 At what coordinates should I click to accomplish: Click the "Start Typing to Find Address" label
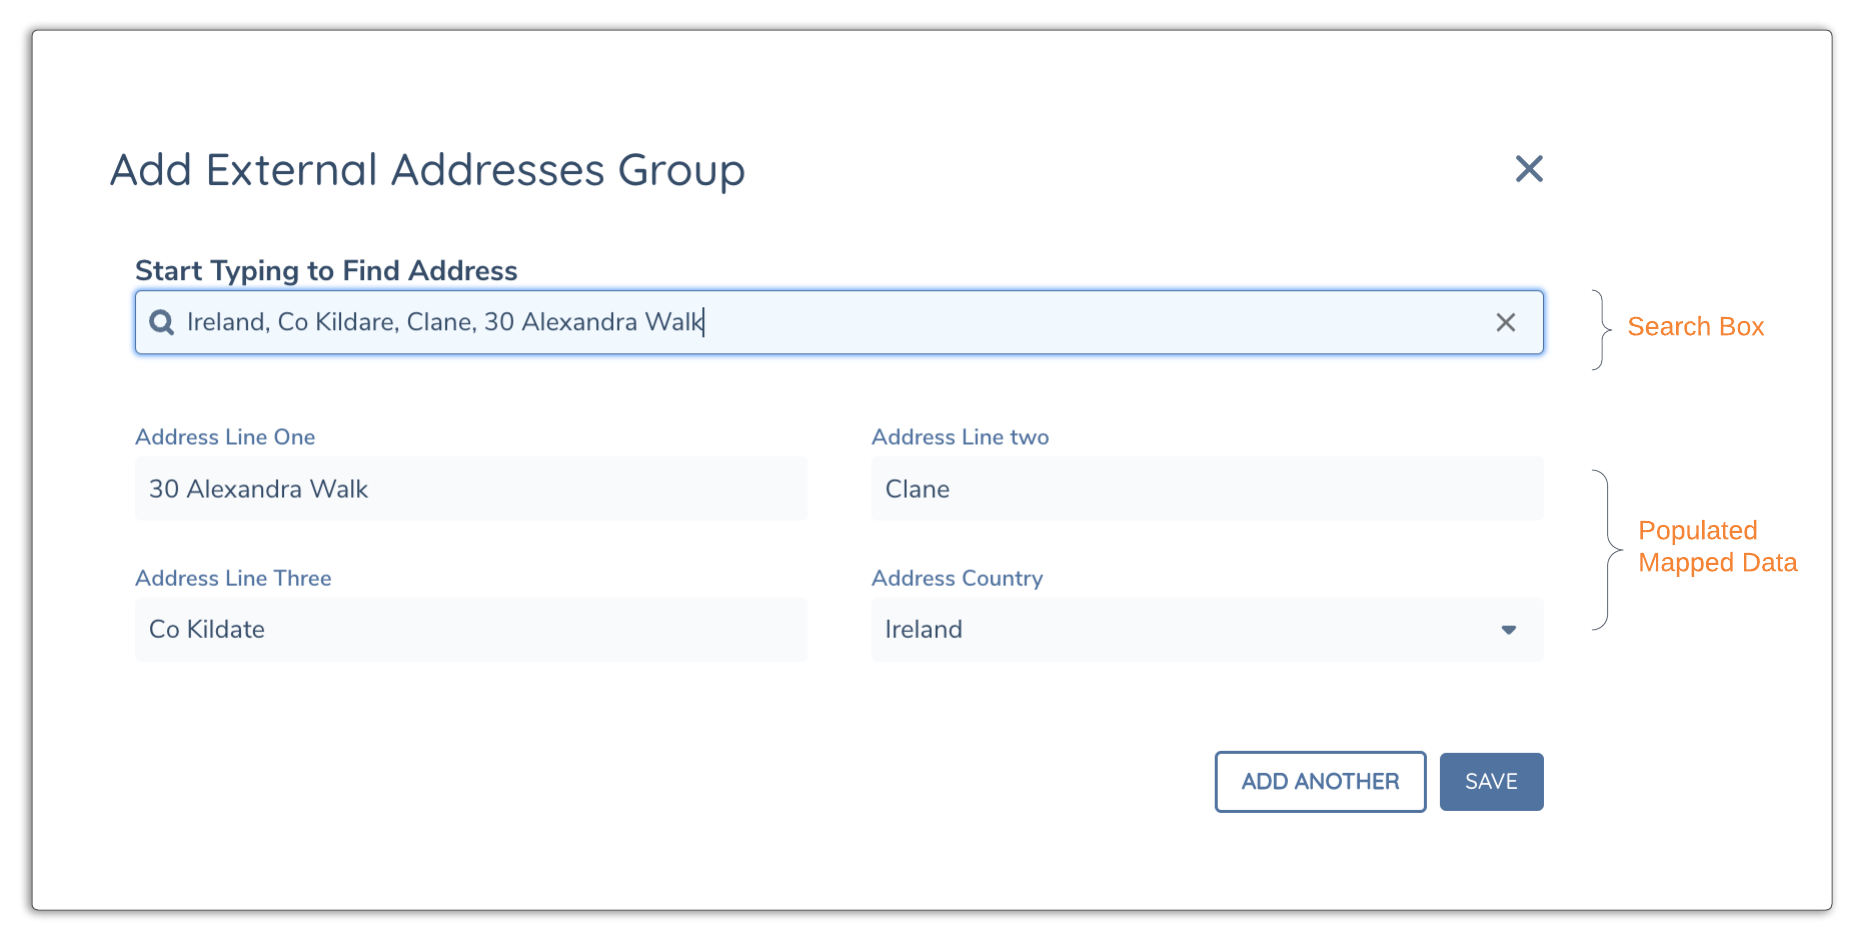[326, 271]
